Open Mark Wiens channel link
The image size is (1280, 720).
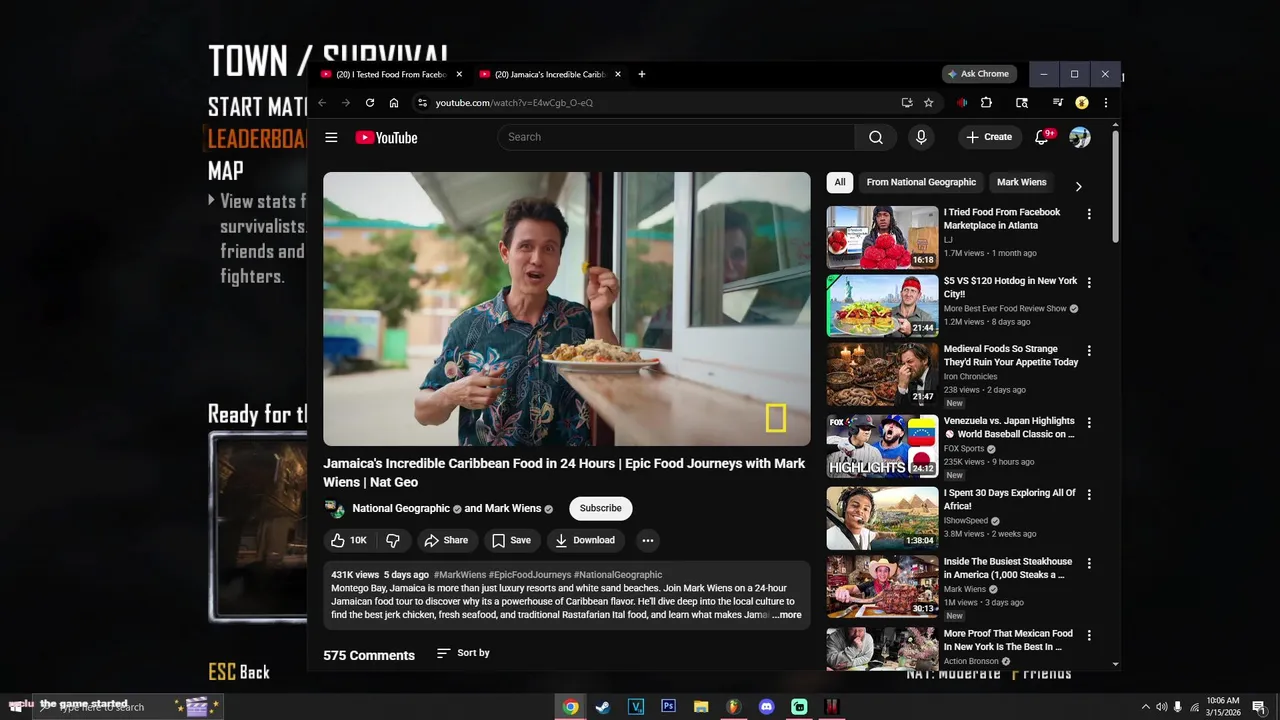tap(513, 508)
